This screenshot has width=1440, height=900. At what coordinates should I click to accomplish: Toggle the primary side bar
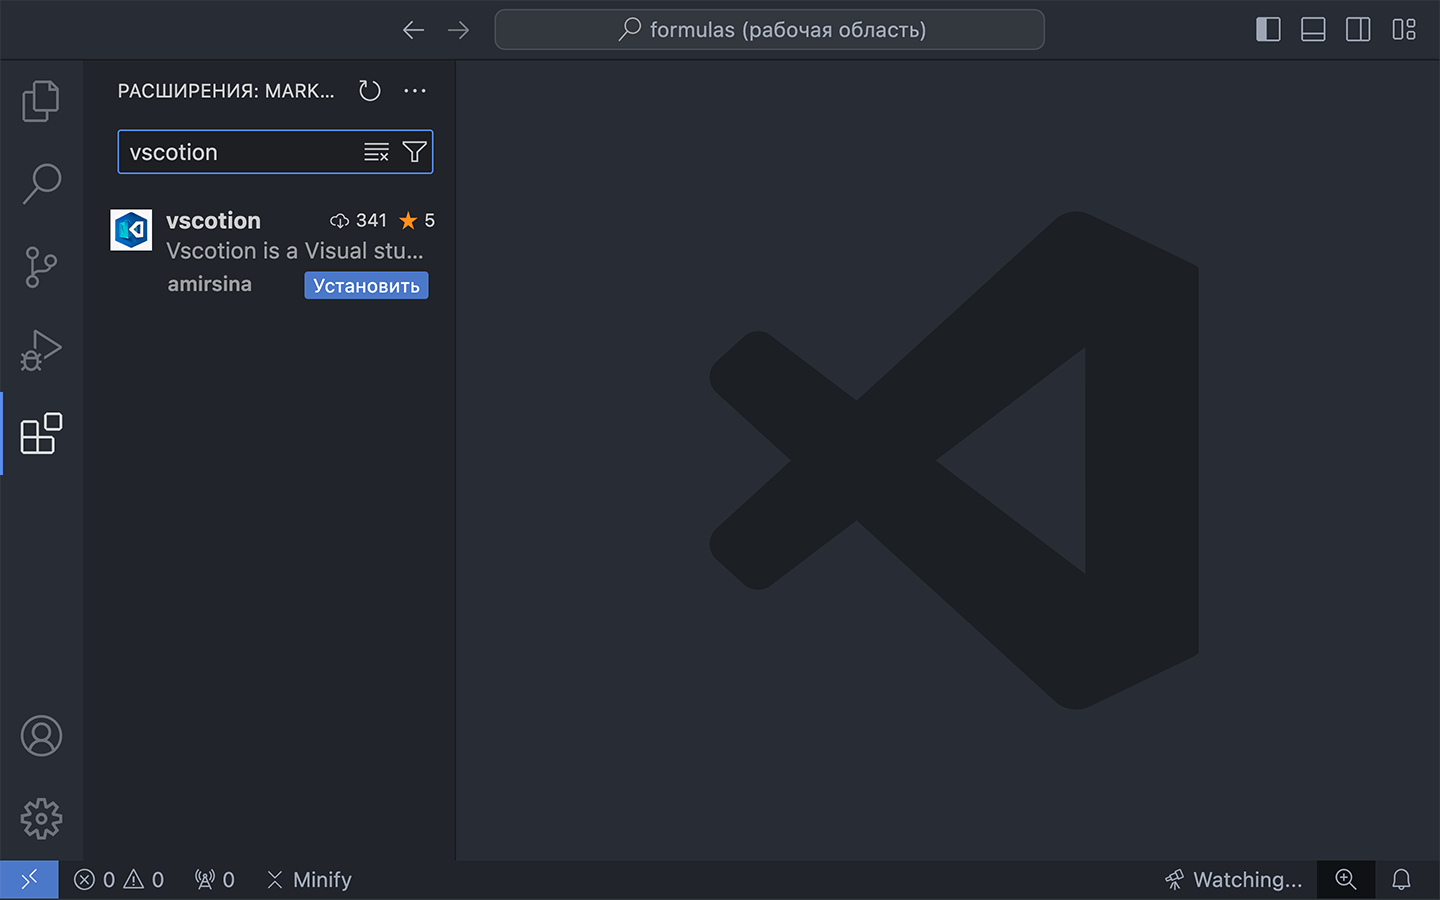point(1268,30)
